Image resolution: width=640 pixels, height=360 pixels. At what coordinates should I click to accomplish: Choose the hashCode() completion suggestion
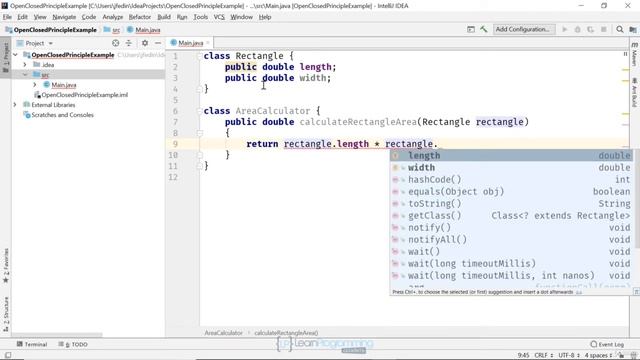[512, 180]
